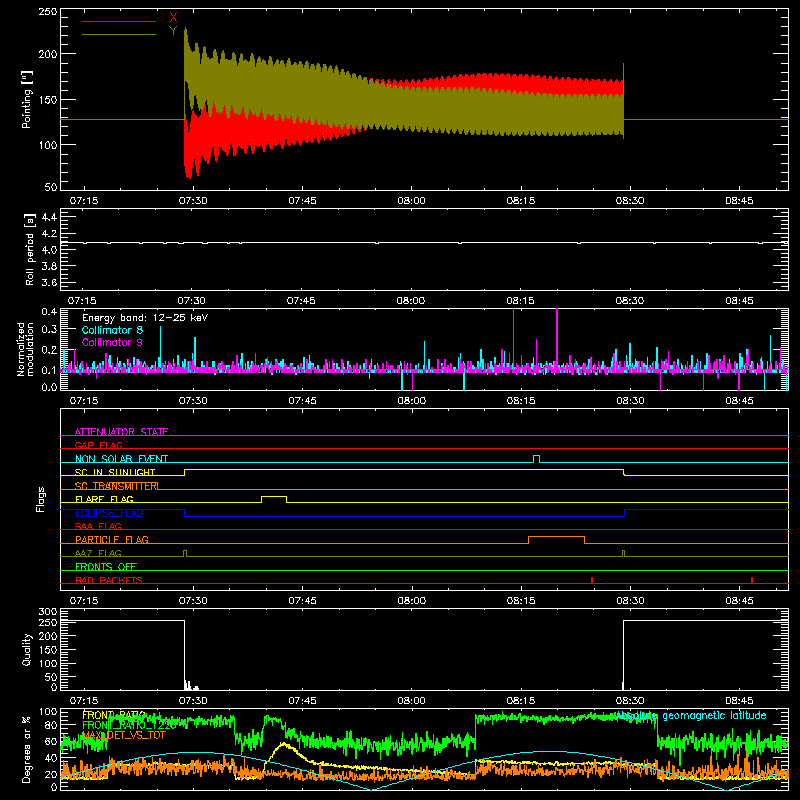Click the FLARE_FLAG label
The height and width of the screenshot is (800, 800).
pyautogui.click(x=104, y=499)
